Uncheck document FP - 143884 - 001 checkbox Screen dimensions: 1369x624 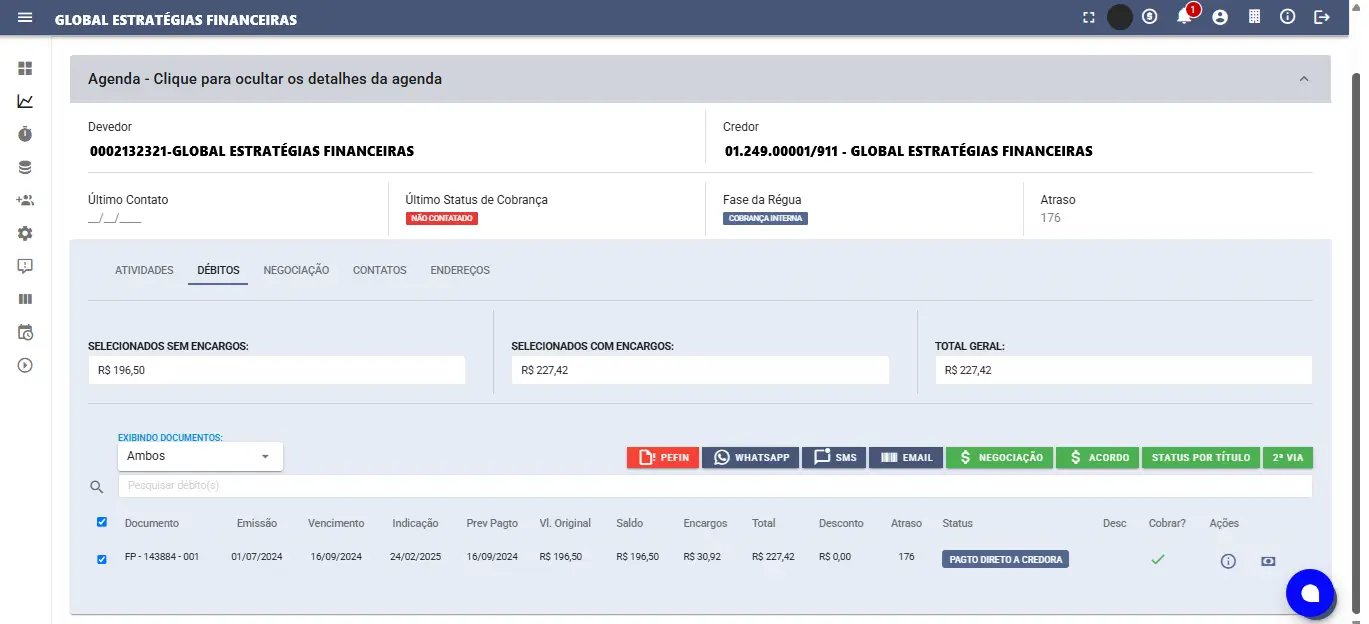point(102,559)
